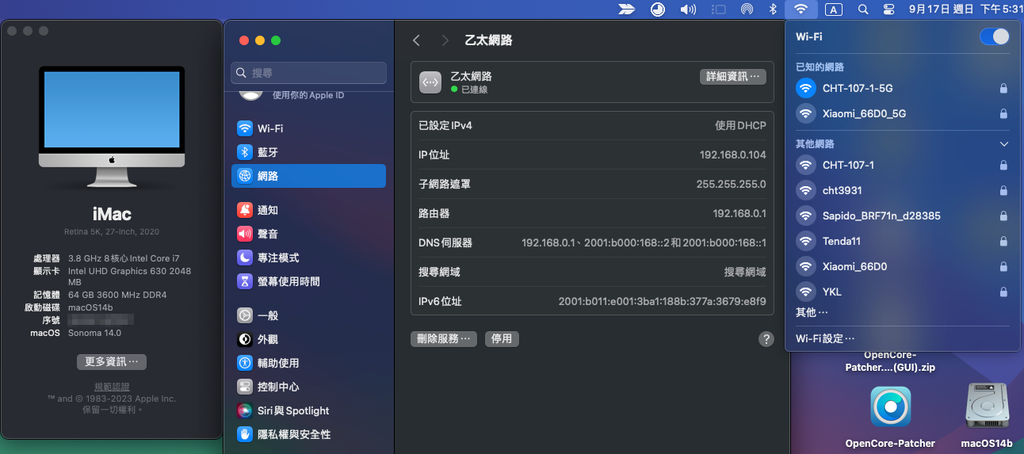Connect to Sapido_BRF71n_d28385 network
Screen dimensions: 1024x454
point(902,216)
